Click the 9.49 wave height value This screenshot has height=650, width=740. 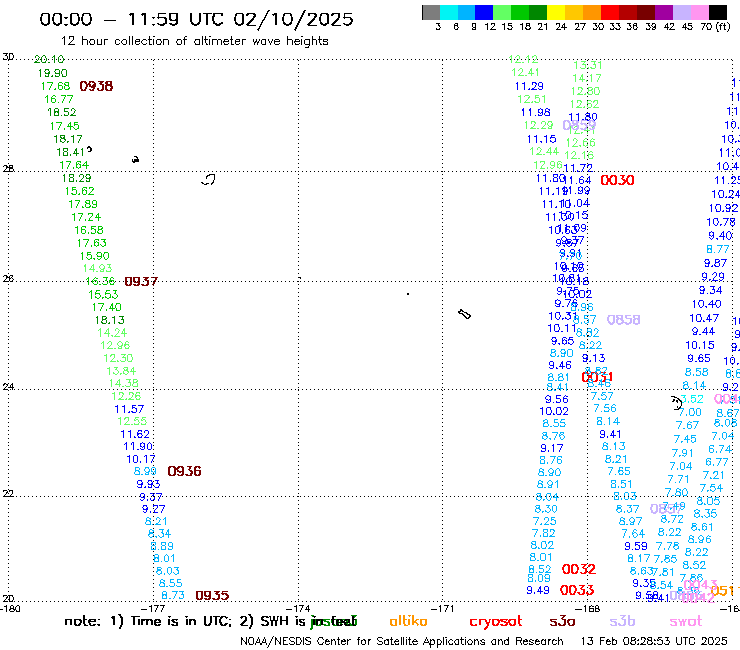click(538, 590)
